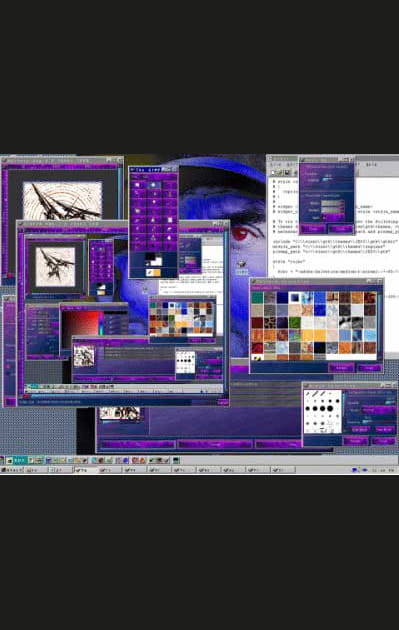Select the Crop tool in toolbox
Viewport: 399px width, 630px height.
[170, 202]
